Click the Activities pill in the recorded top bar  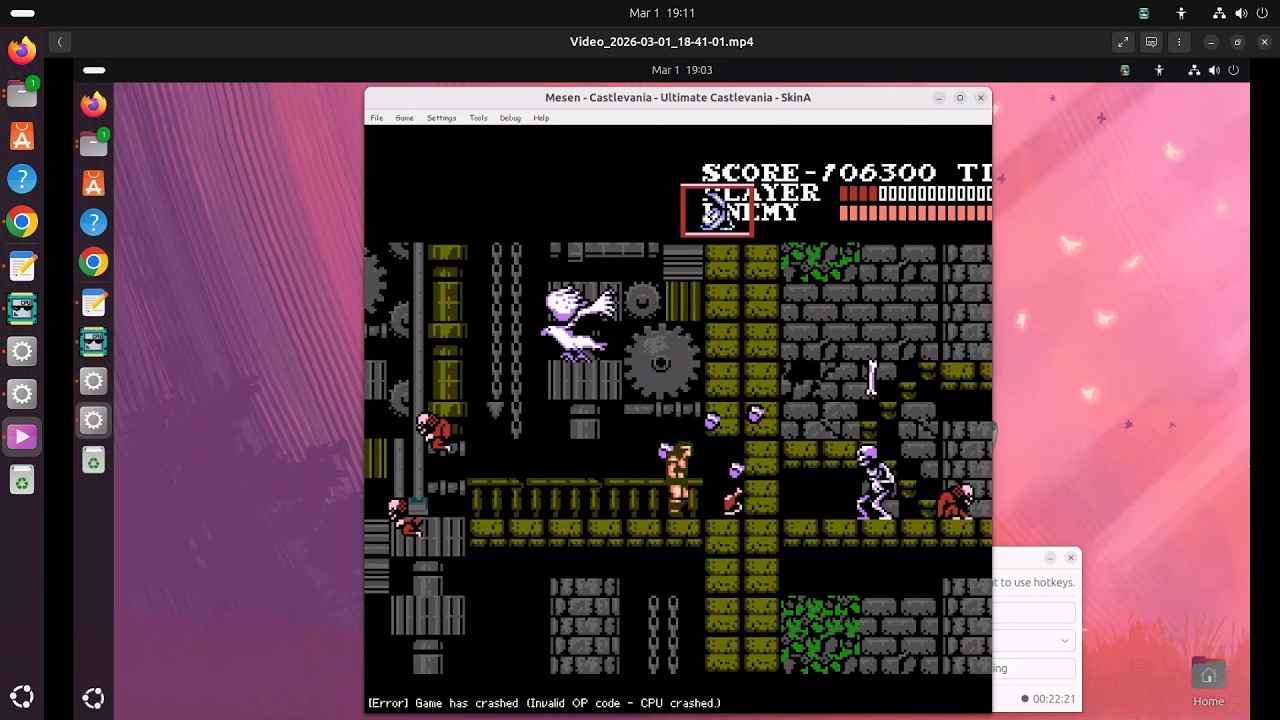click(x=94, y=70)
